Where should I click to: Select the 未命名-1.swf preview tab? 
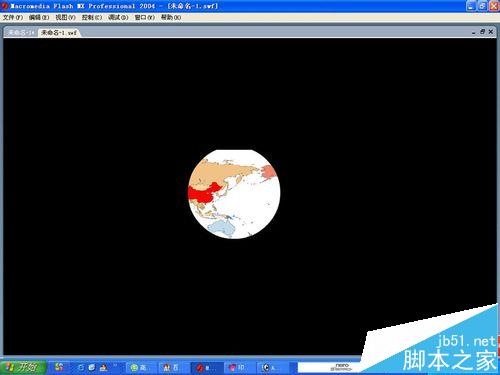59,32
